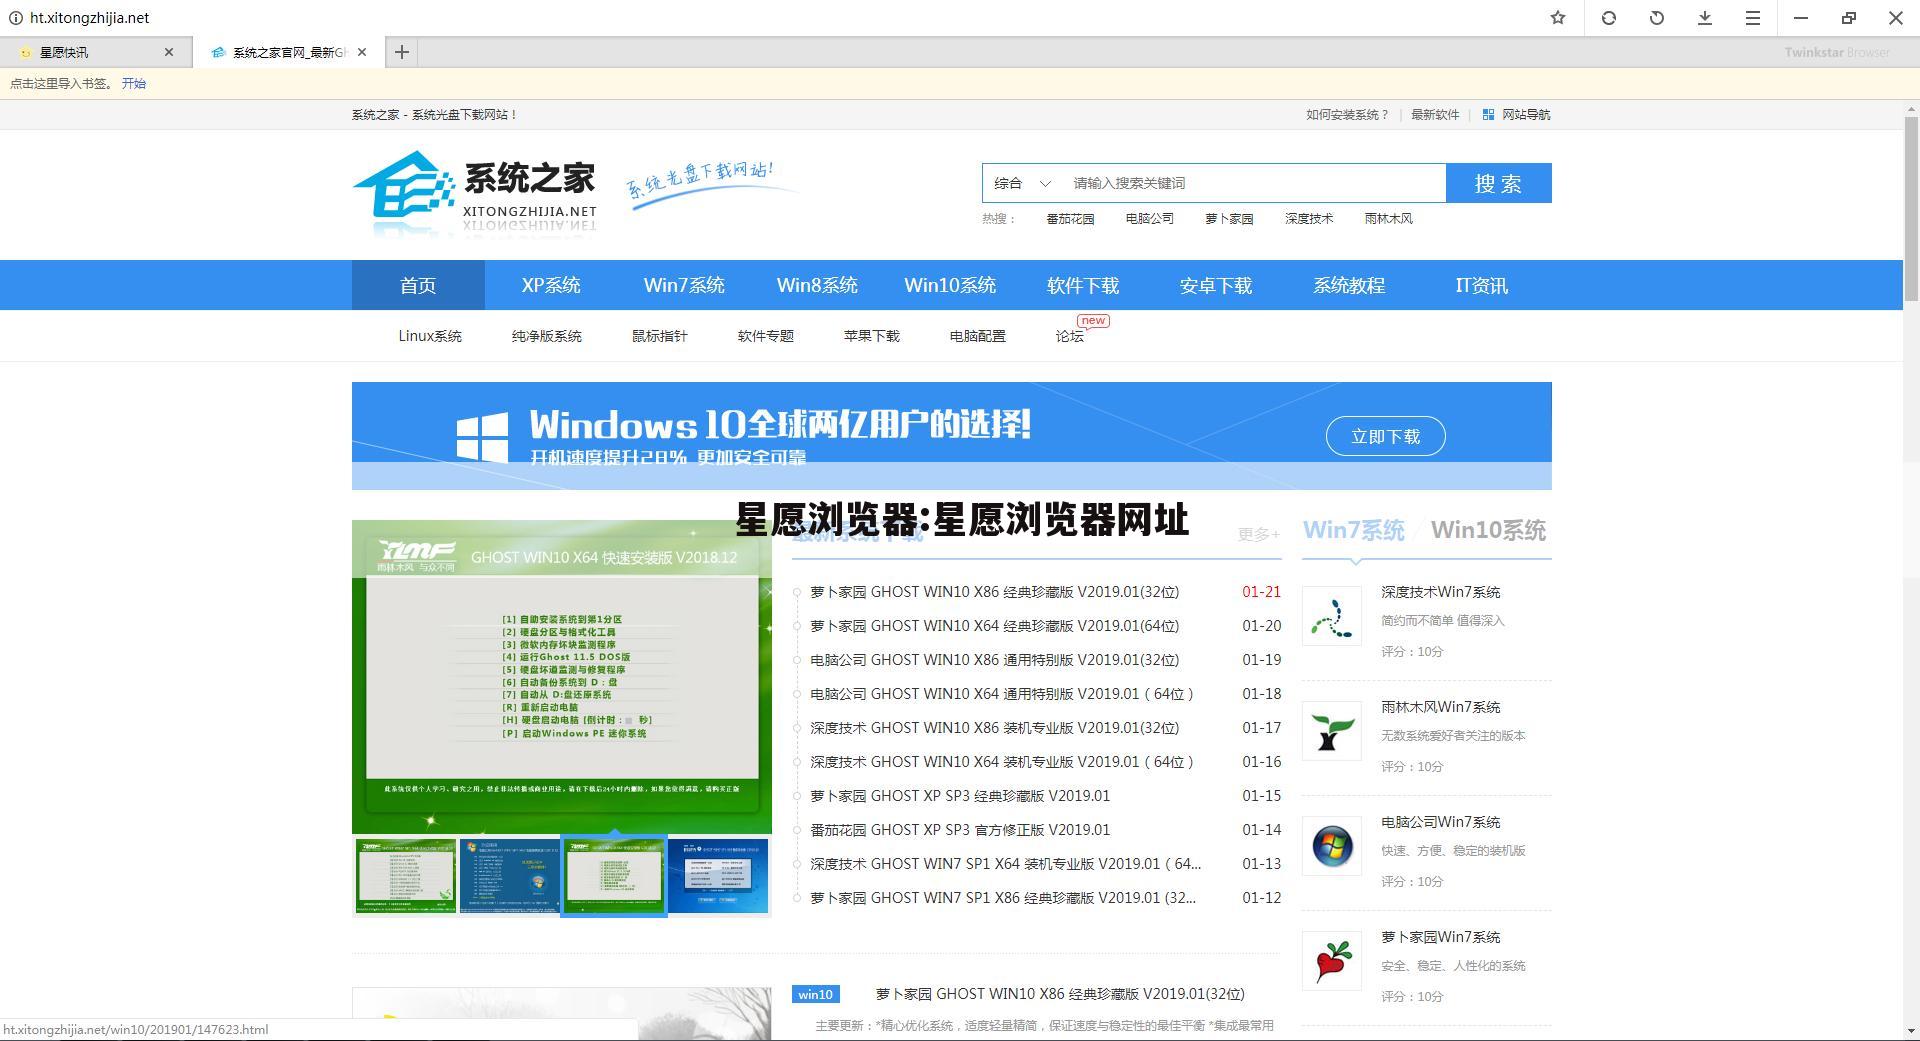
Task: Click the site info icon in the address bar
Action: [x=15, y=18]
